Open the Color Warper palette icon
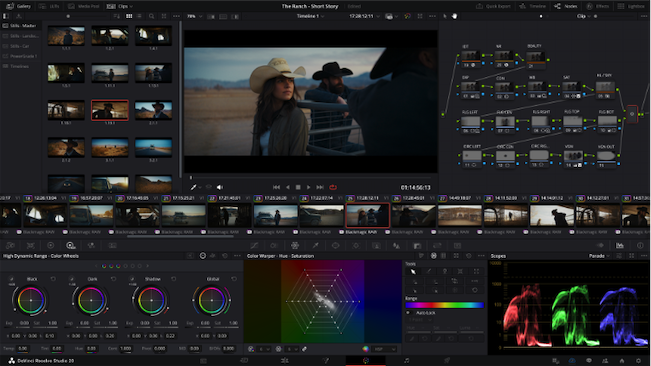 [x=295, y=246]
